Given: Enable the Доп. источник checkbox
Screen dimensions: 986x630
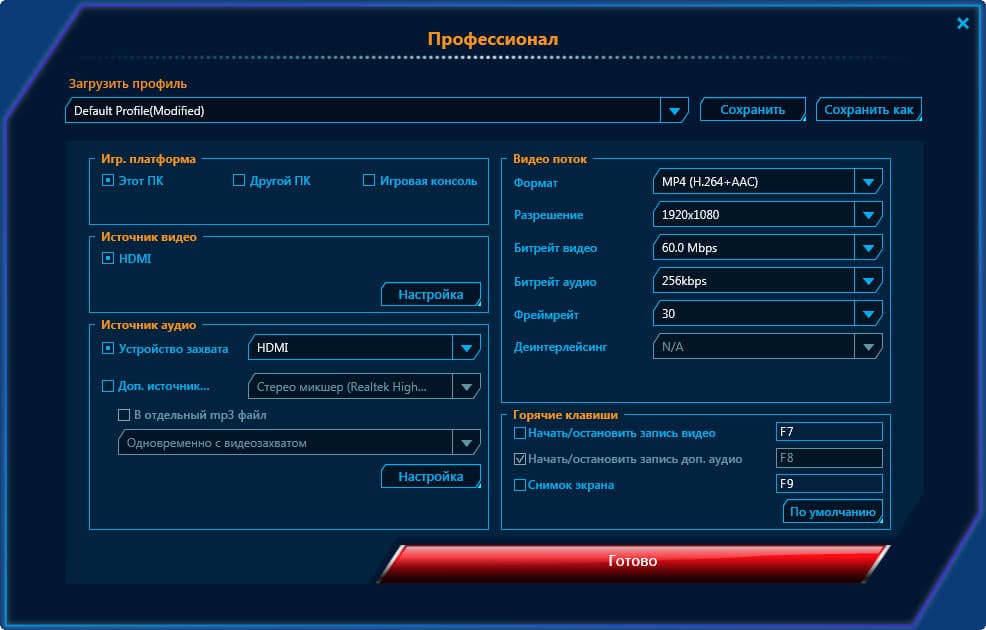Looking at the screenshot, I should coord(108,386).
